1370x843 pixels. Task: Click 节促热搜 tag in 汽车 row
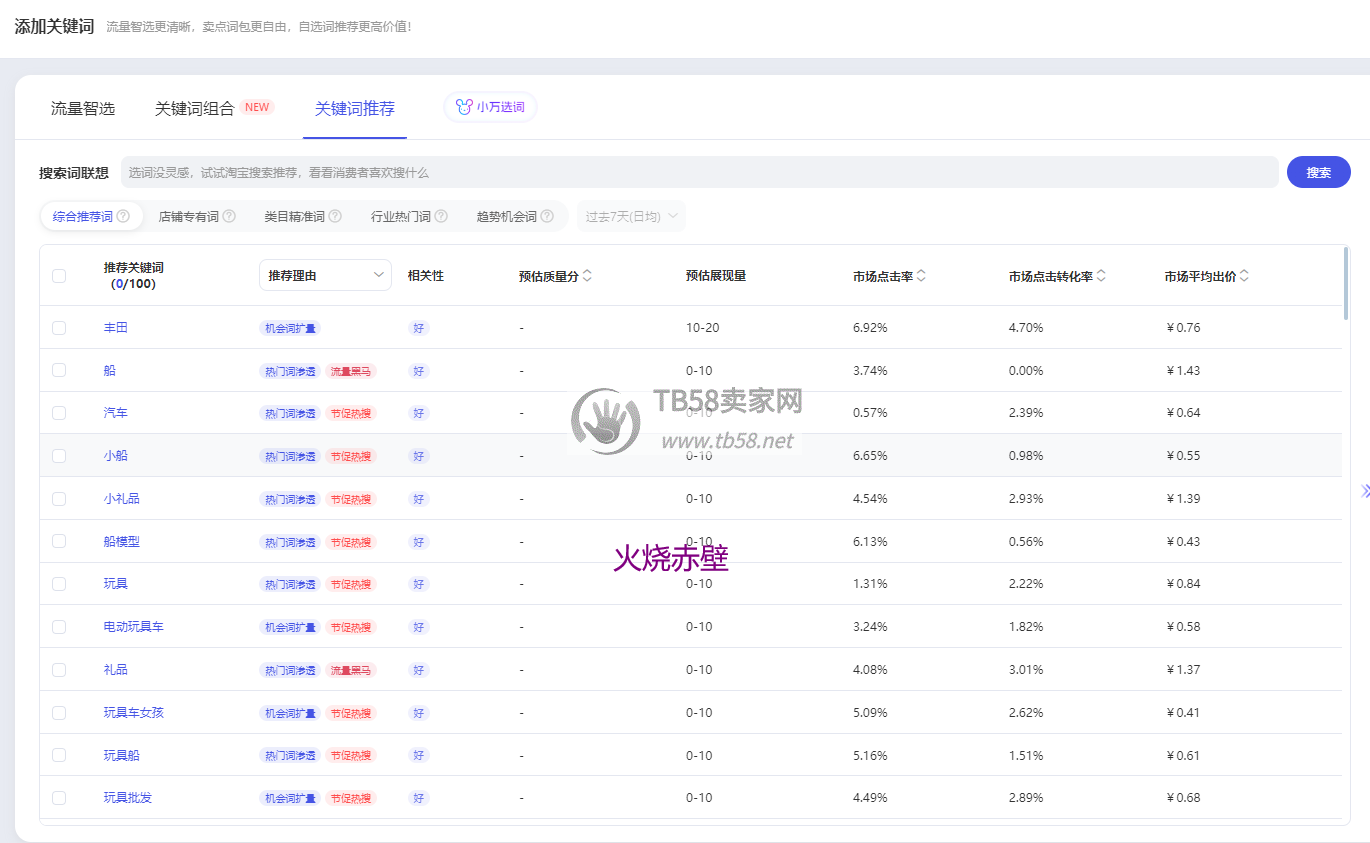pos(351,414)
